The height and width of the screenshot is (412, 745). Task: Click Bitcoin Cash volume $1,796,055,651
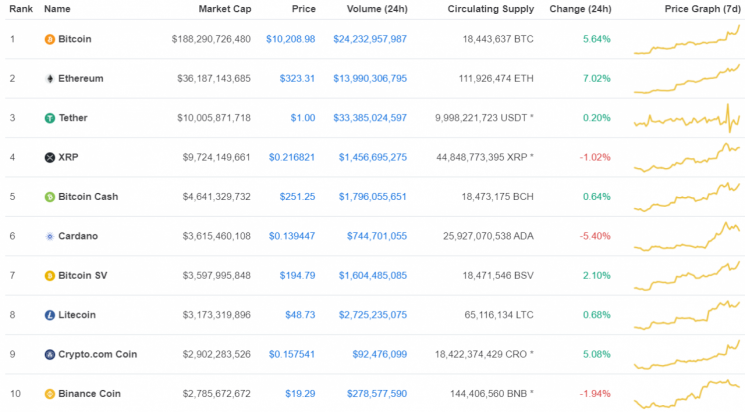372,197
